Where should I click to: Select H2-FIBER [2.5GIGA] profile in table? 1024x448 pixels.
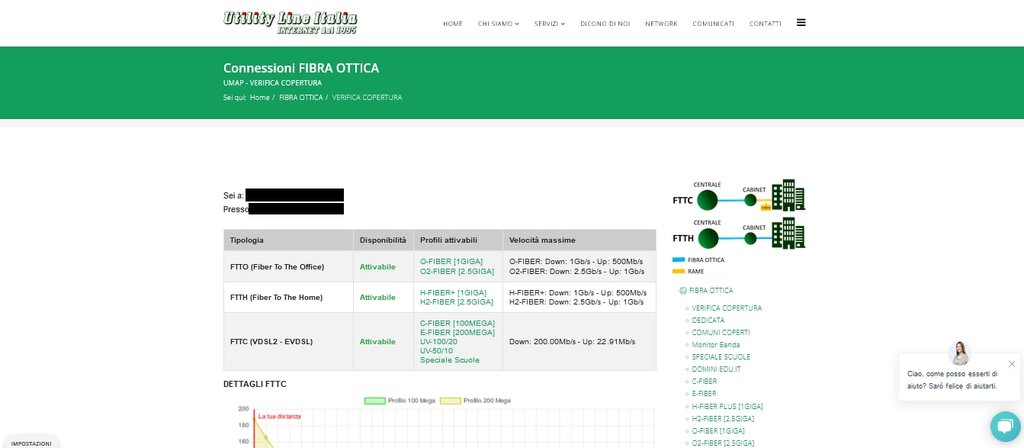coord(456,302)
